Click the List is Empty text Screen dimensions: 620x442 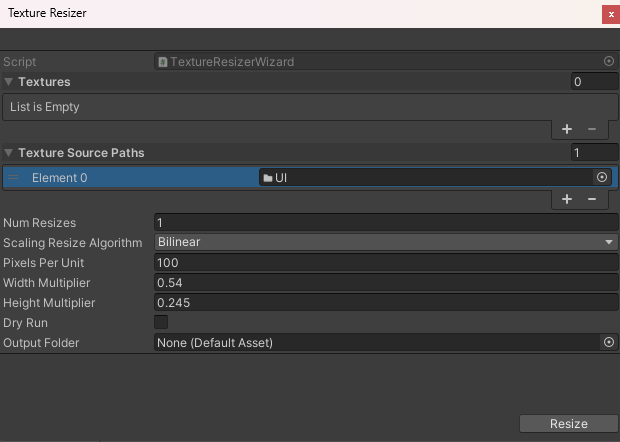[45, 107]
